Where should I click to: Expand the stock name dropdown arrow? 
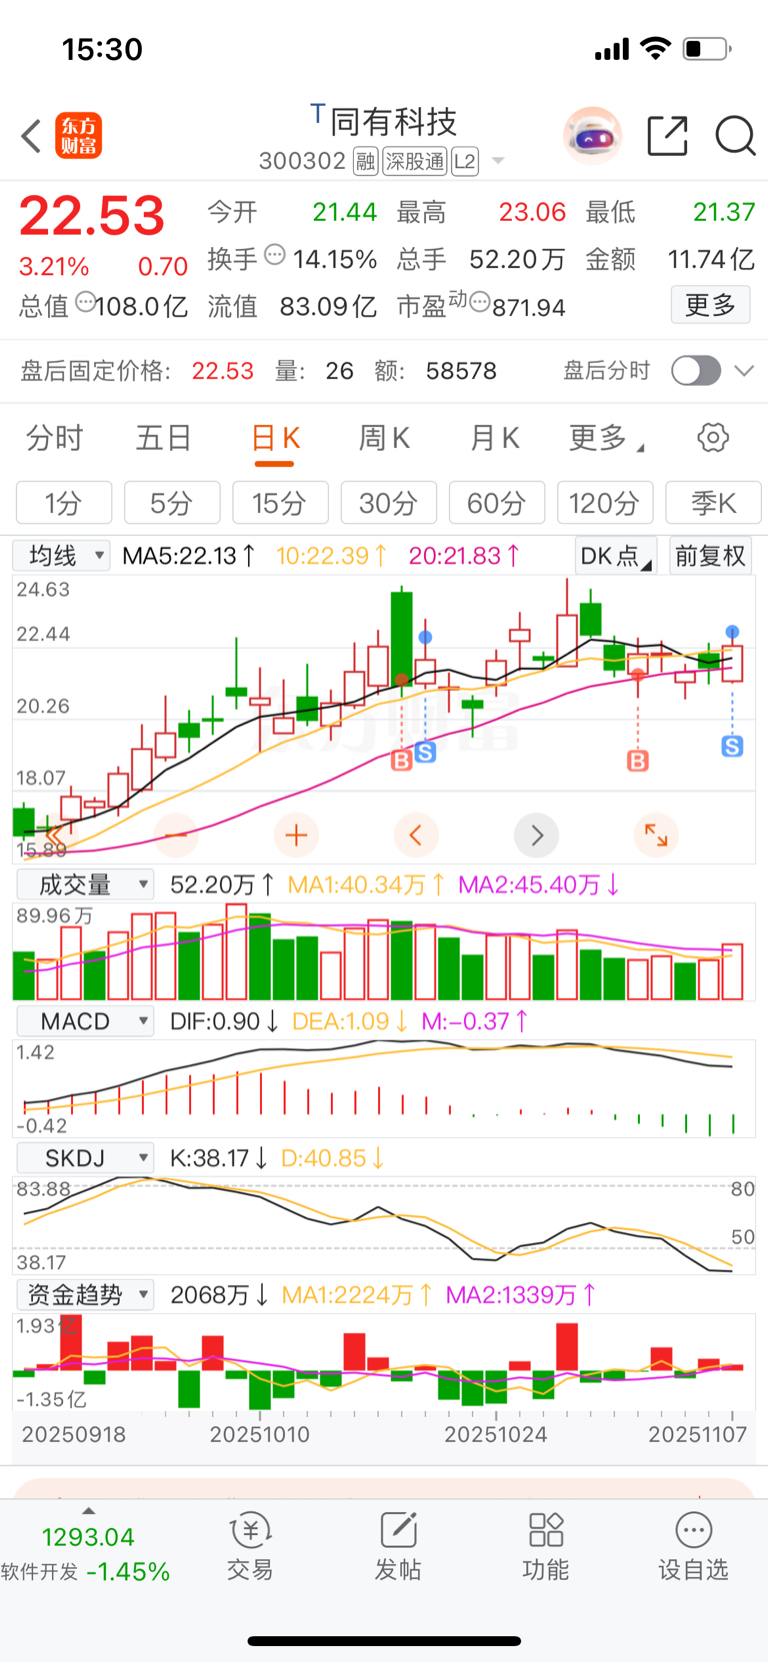pyautogui.click(x=498, y=161)
